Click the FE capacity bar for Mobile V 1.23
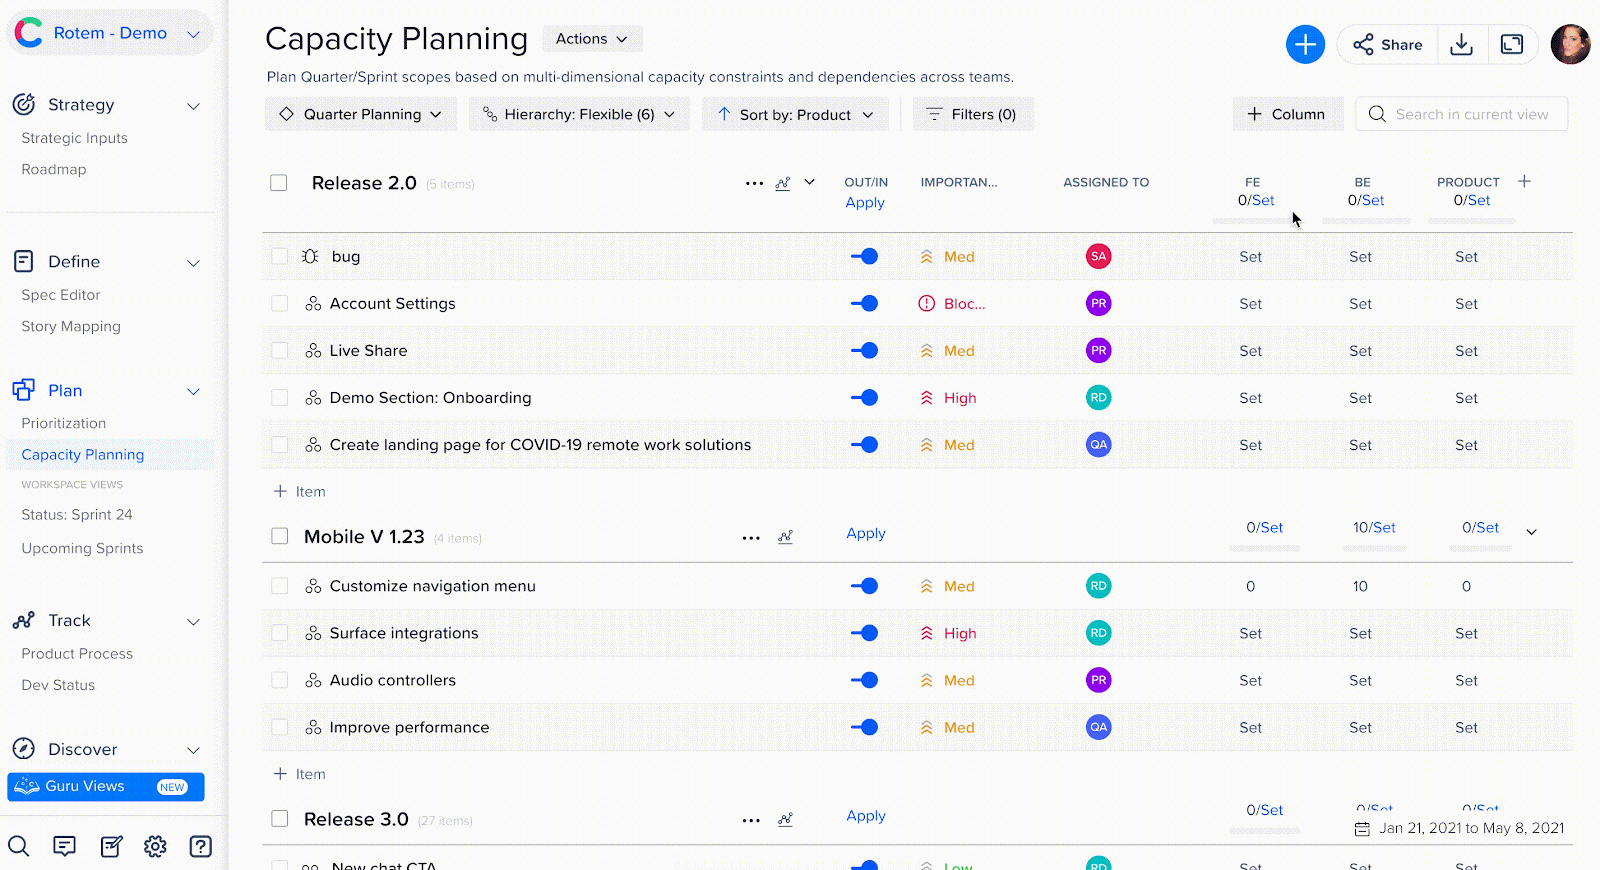 coord(1265,547)
